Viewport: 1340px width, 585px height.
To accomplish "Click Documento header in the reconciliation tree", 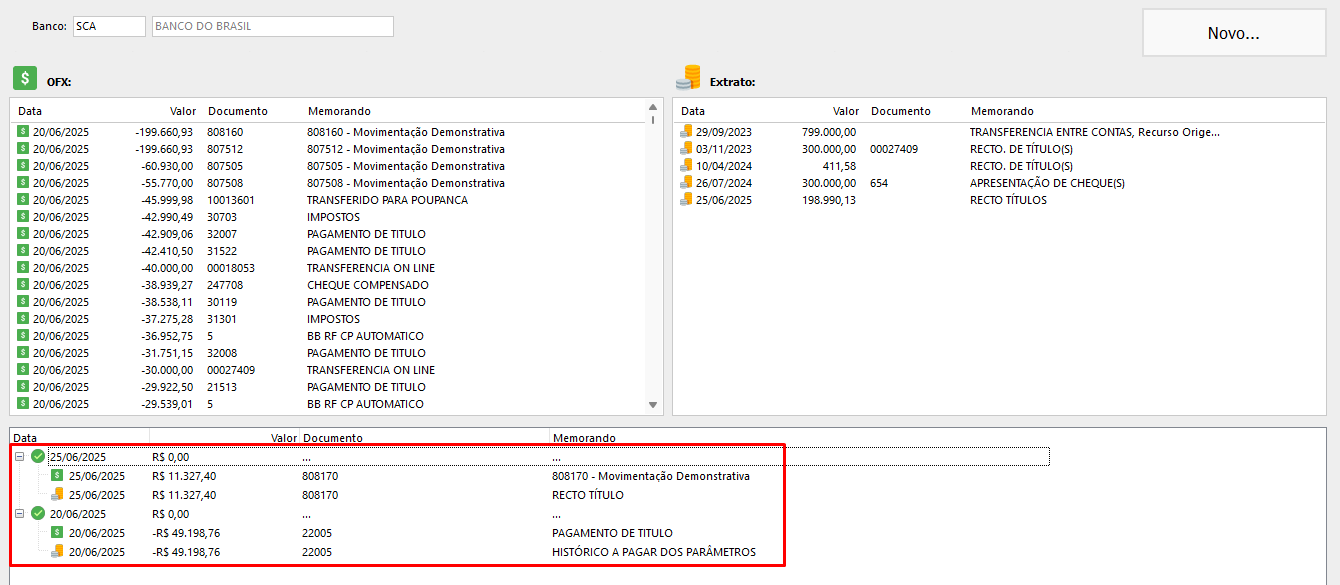I will (x=333, y=438).
